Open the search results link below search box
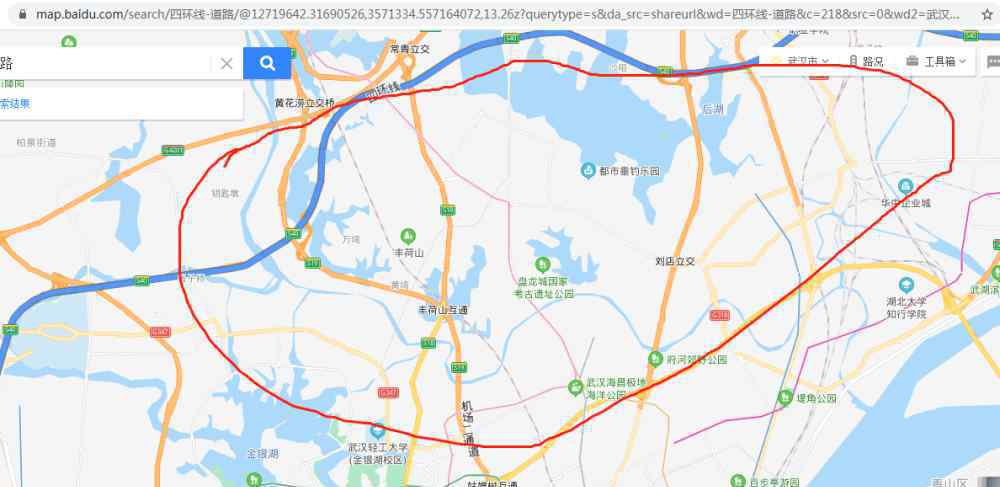 [x=15, y=103]
